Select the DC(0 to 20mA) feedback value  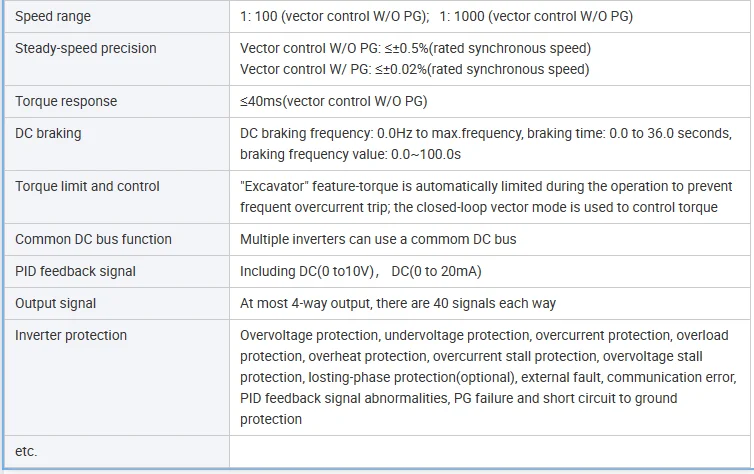pos(436,272)
